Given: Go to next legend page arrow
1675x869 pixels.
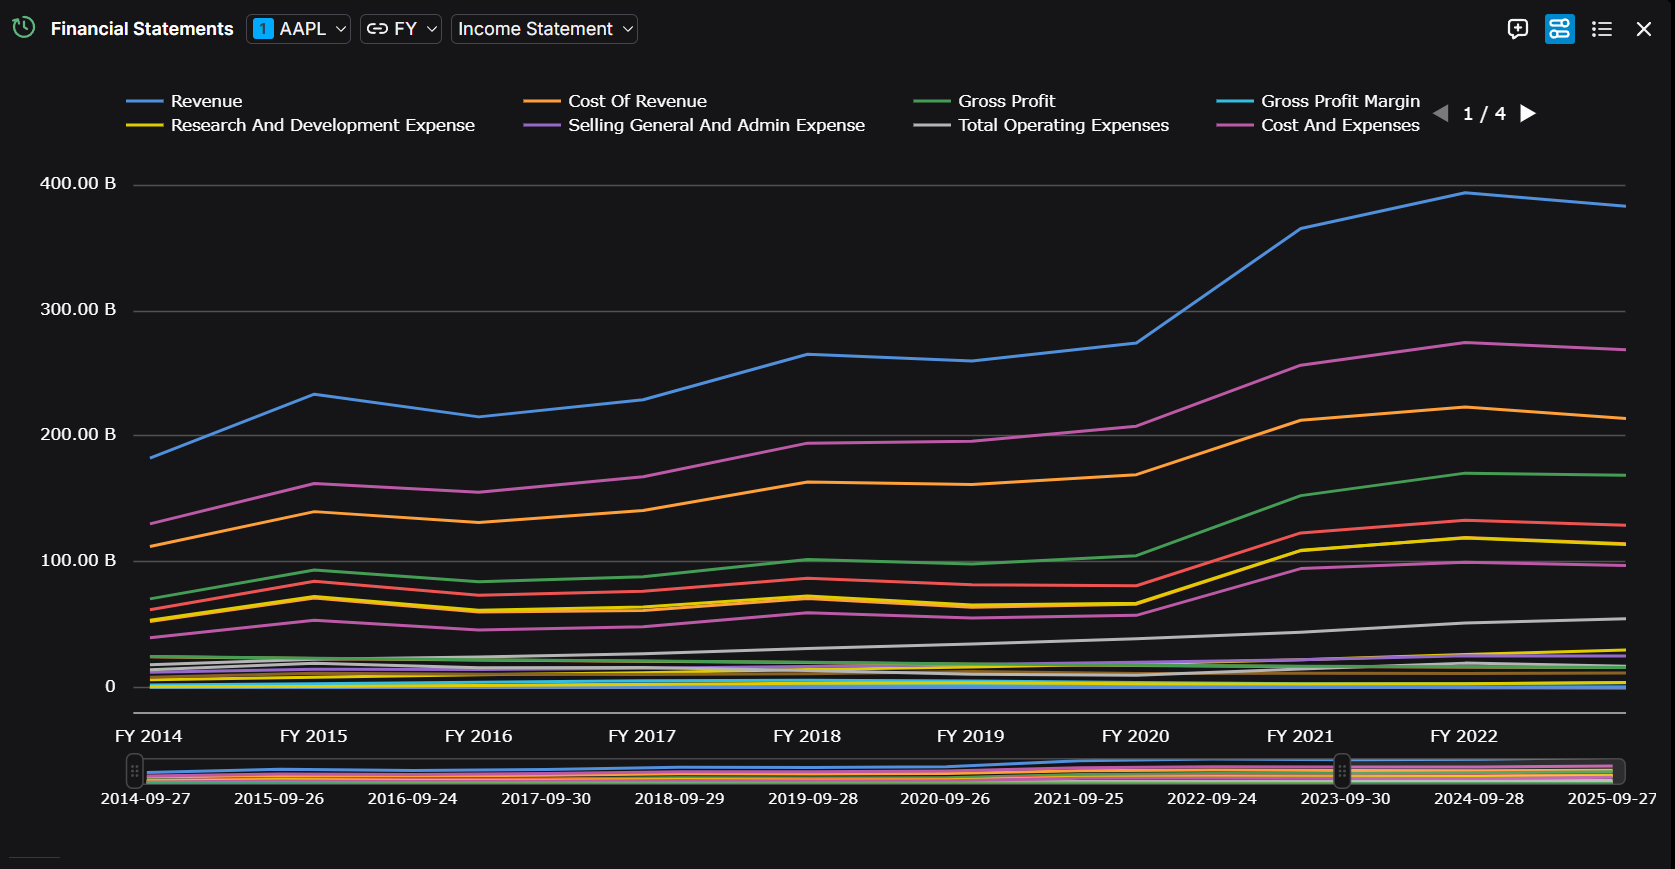Looking at the screenshot, I should pyautogui.click(x=1528, y=113).
